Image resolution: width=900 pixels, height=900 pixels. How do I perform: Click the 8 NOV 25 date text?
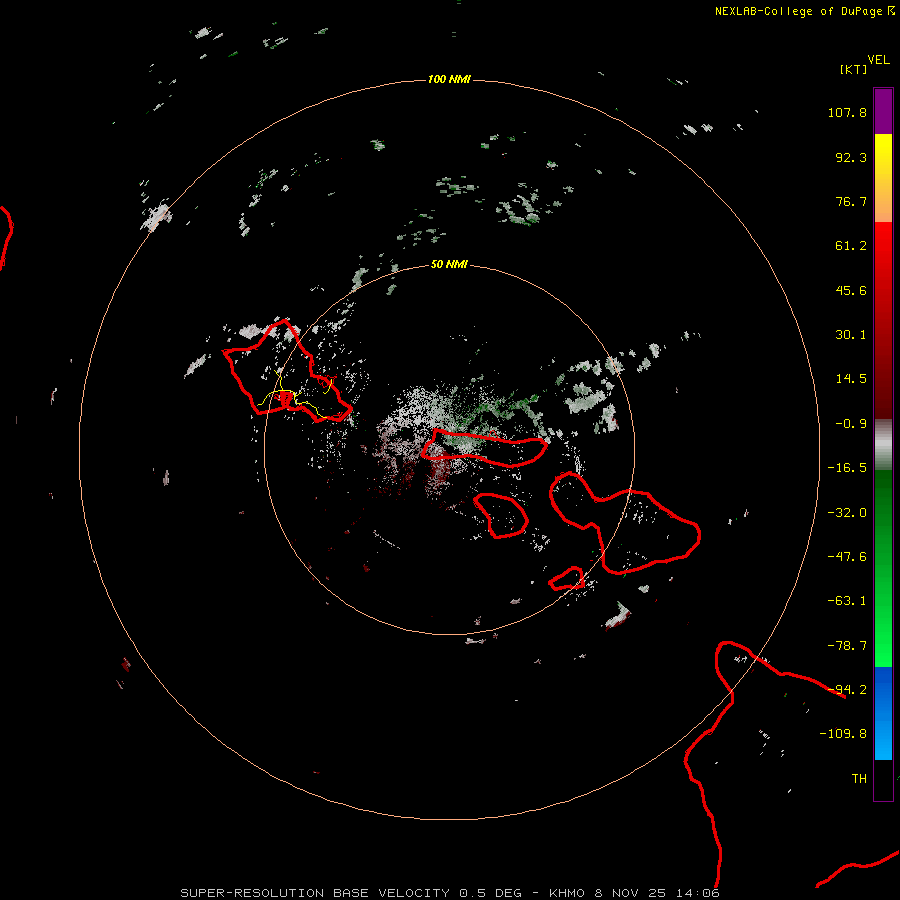pyautogui.click(x=630, y=893)
